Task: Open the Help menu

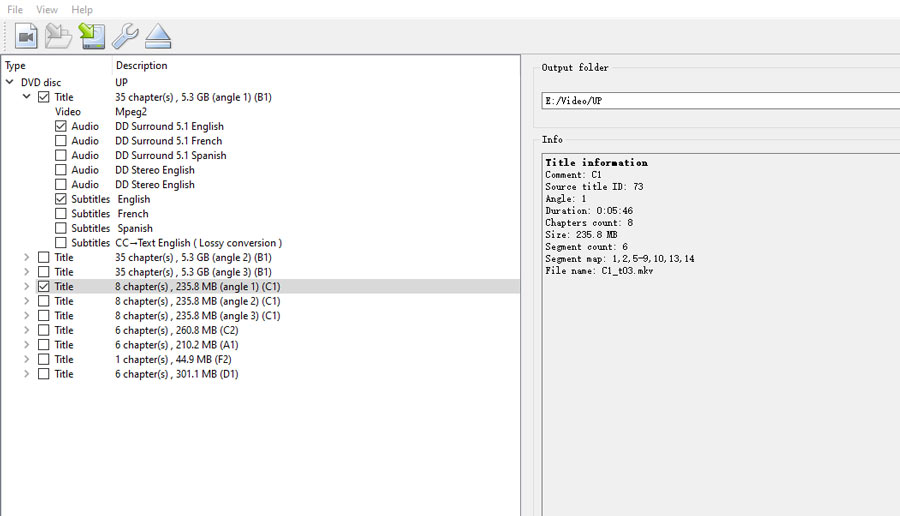Action: pyautogui.click(x=82, y=10)
